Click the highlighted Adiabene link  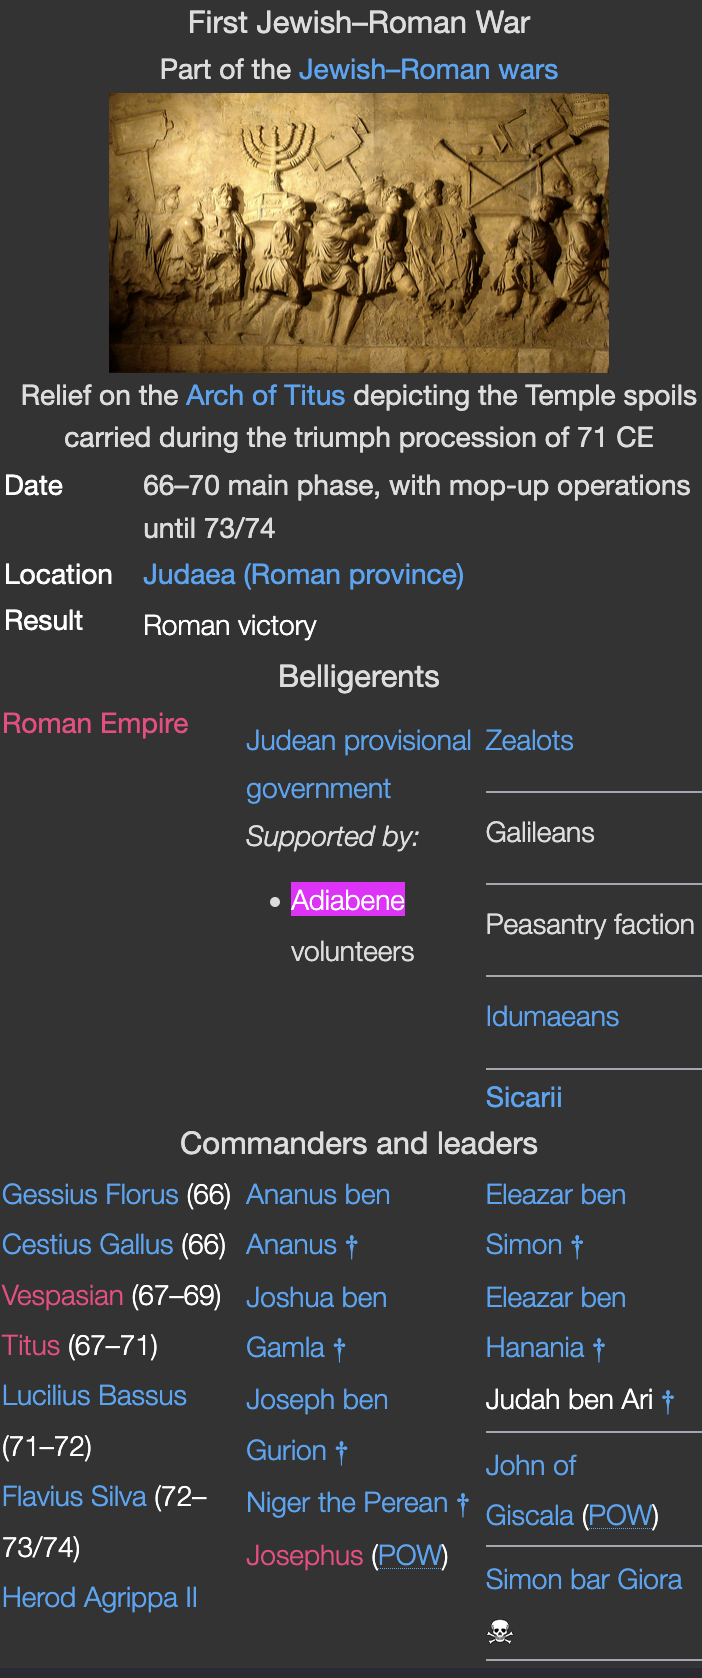pyautogui.click(x=347, y=900)
